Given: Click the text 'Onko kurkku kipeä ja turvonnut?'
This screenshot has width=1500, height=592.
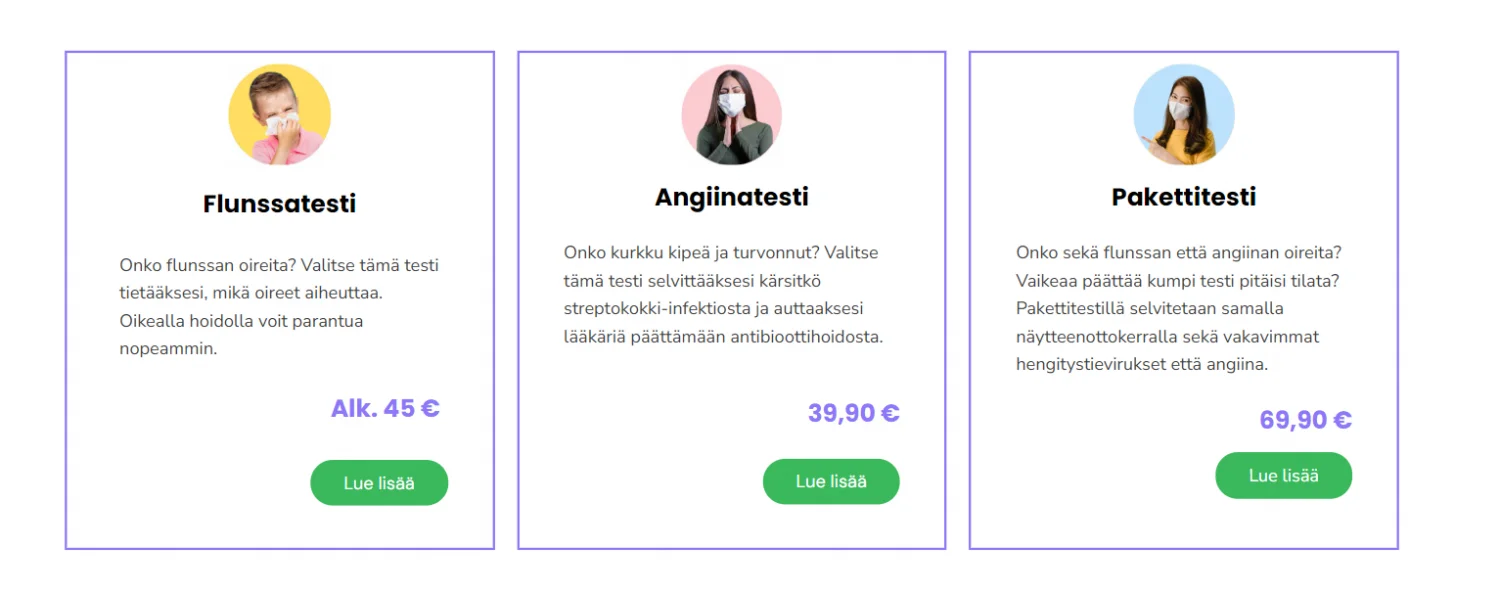Looking at the screenshot, I should (679, 253).
